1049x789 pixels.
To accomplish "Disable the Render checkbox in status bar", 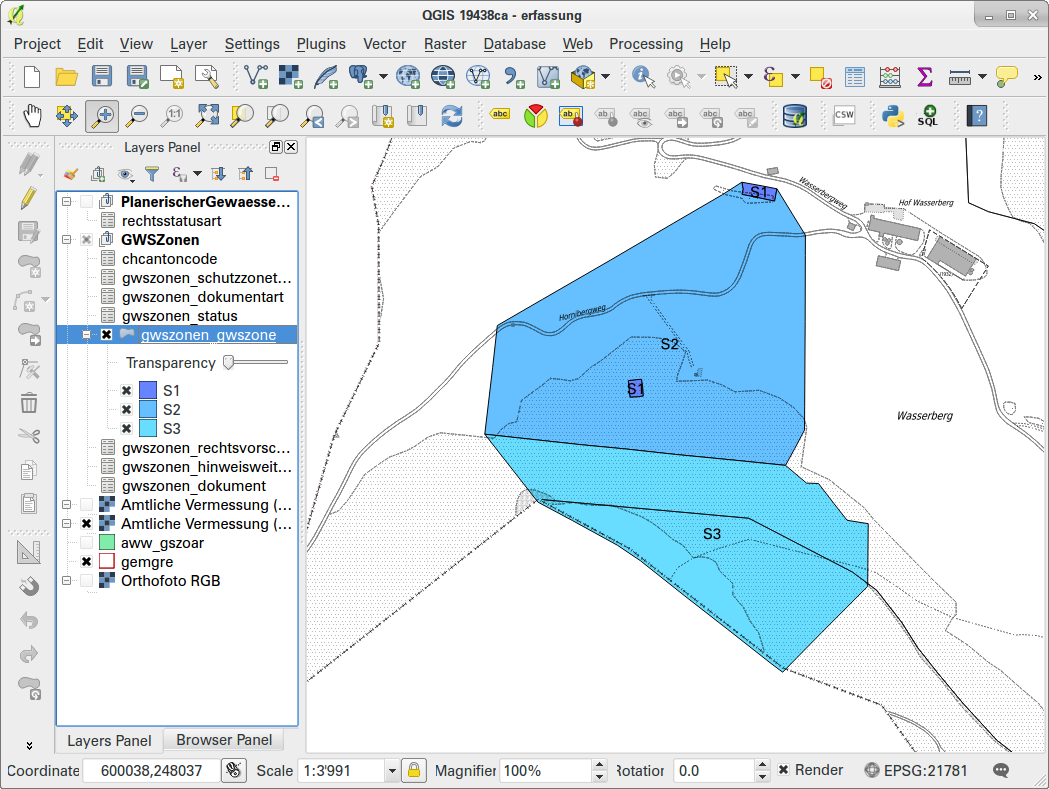I will [783, 770].
